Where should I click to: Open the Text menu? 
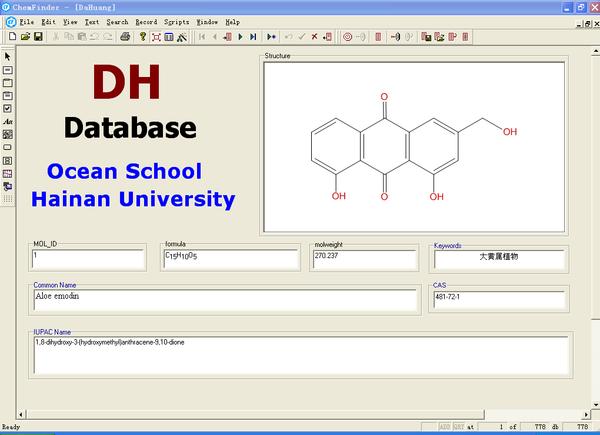point(92,22)
